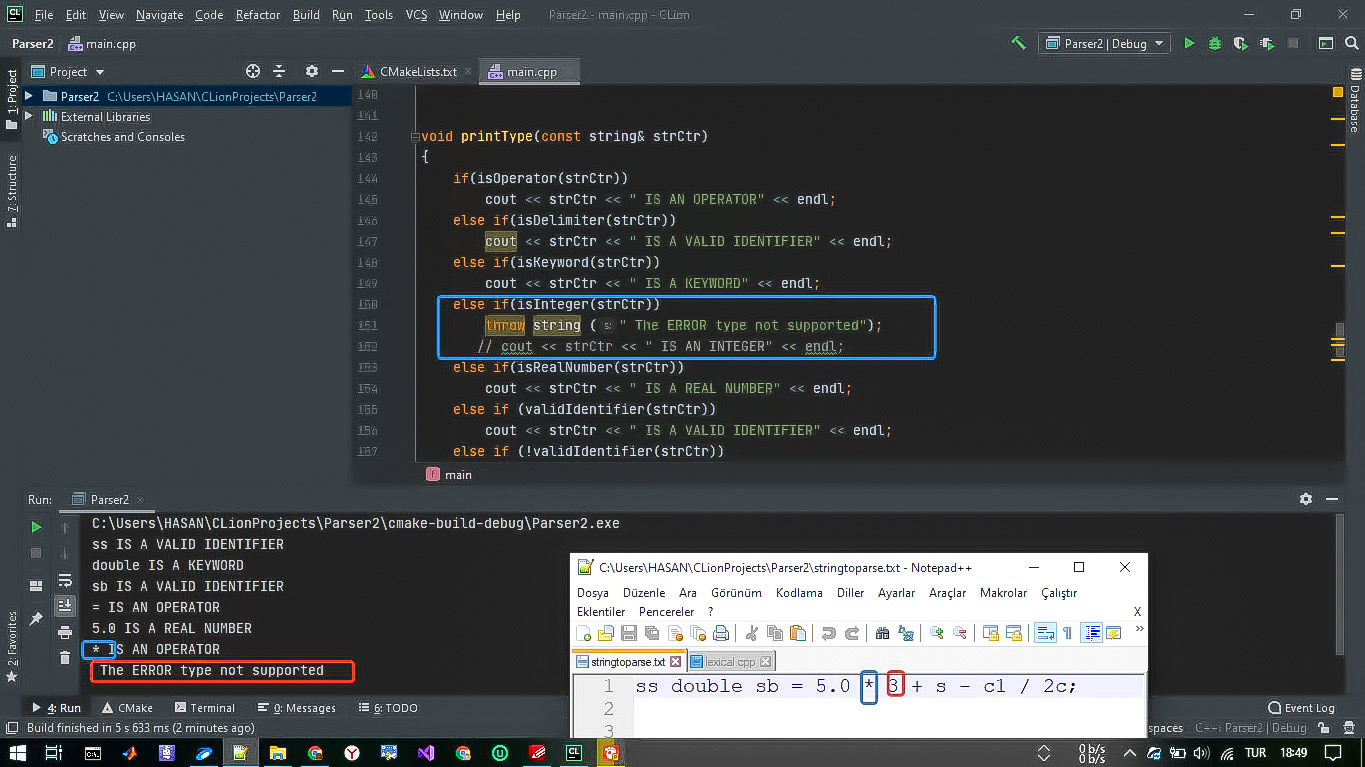Open the Refactor menu
1365x767 pixels.
tap(258, 15)
